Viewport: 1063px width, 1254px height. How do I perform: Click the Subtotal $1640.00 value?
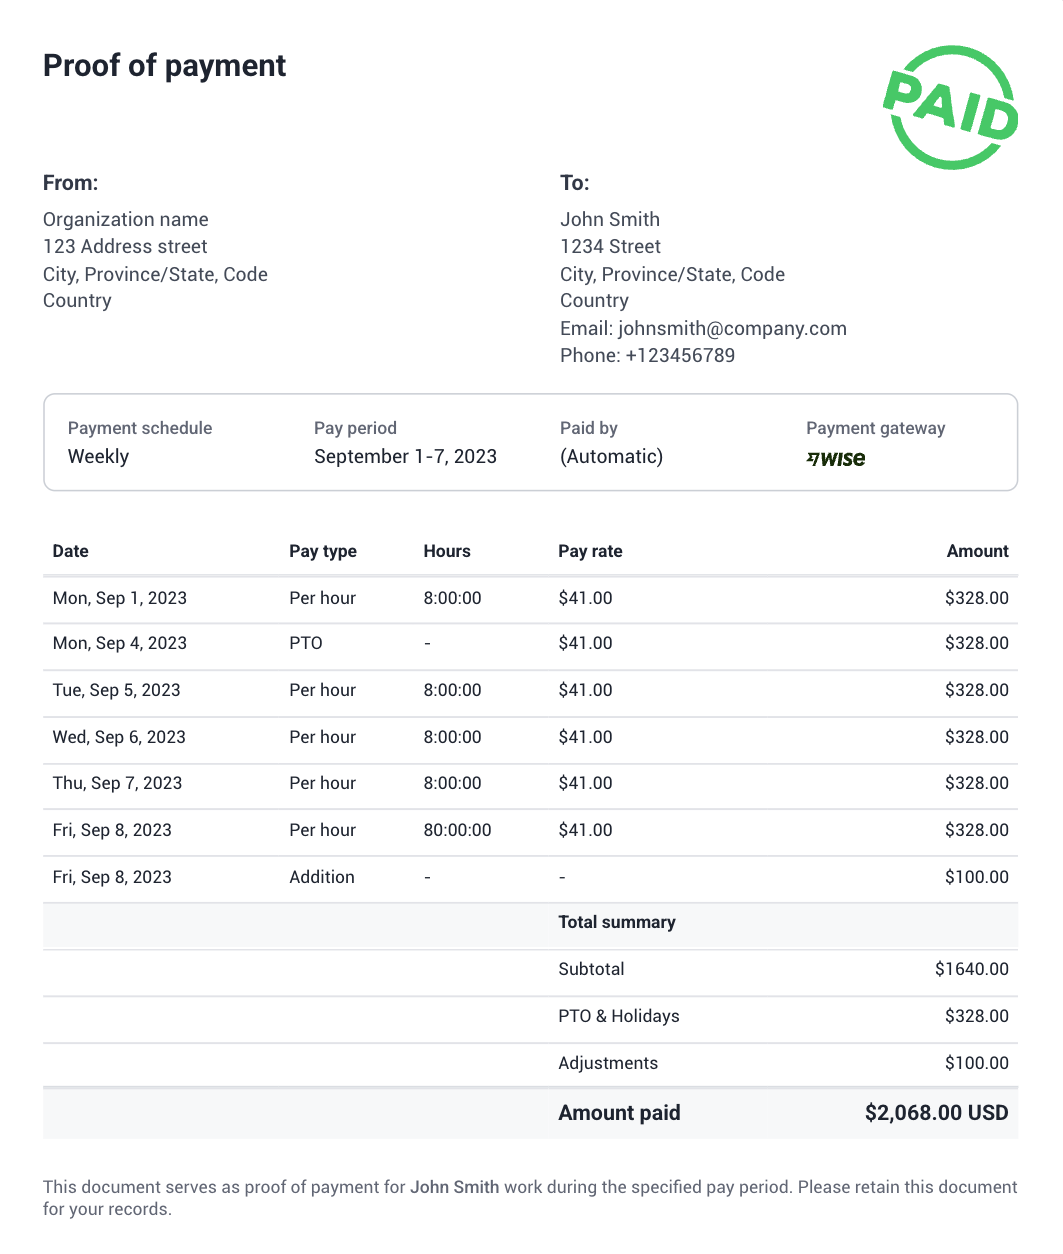pyautogui.click(x=971, y=969)
